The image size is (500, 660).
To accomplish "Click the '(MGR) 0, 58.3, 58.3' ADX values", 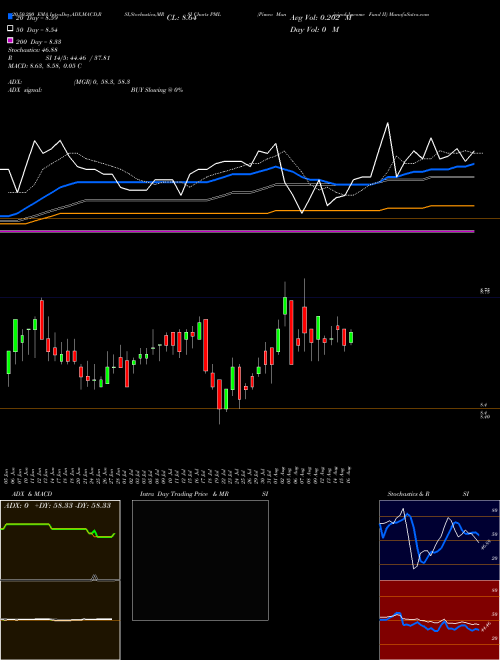I will pos(102,82).
